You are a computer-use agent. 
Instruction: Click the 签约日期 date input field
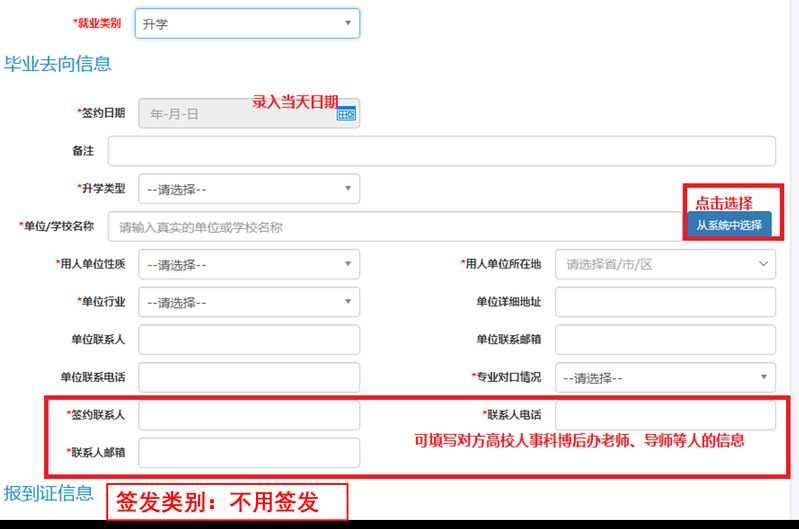[235, 114]
